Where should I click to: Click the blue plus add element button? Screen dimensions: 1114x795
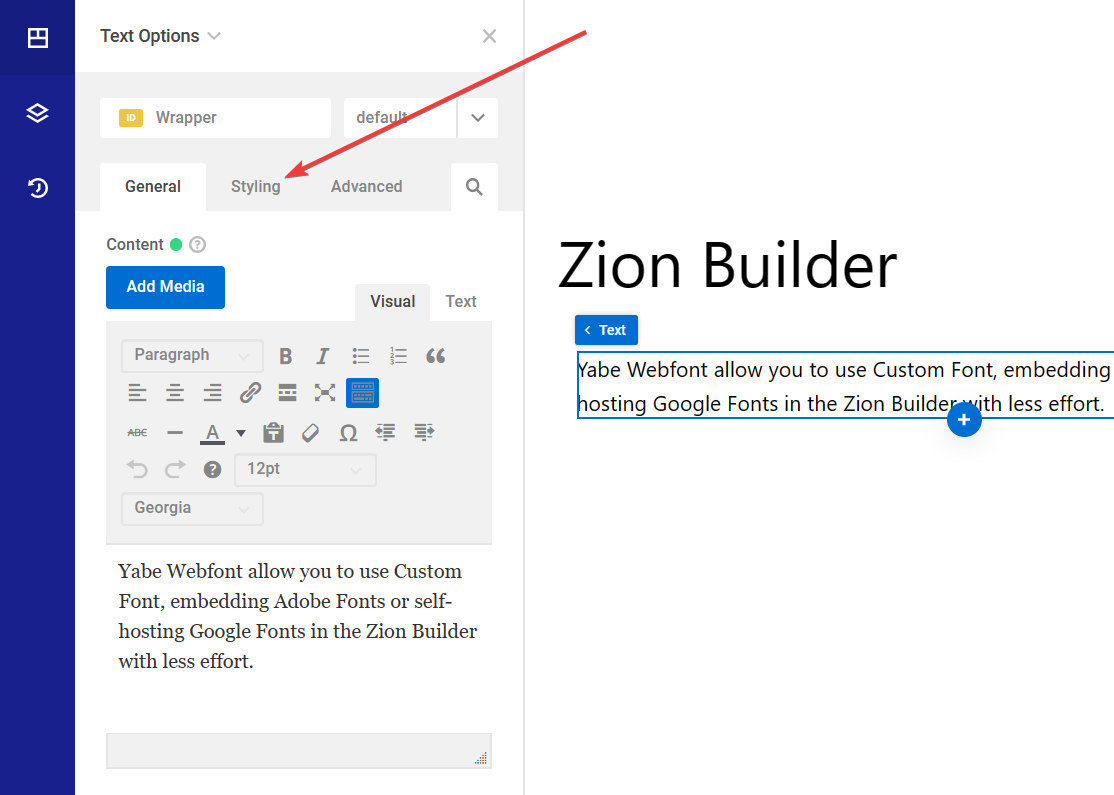(x=964, y=420)
